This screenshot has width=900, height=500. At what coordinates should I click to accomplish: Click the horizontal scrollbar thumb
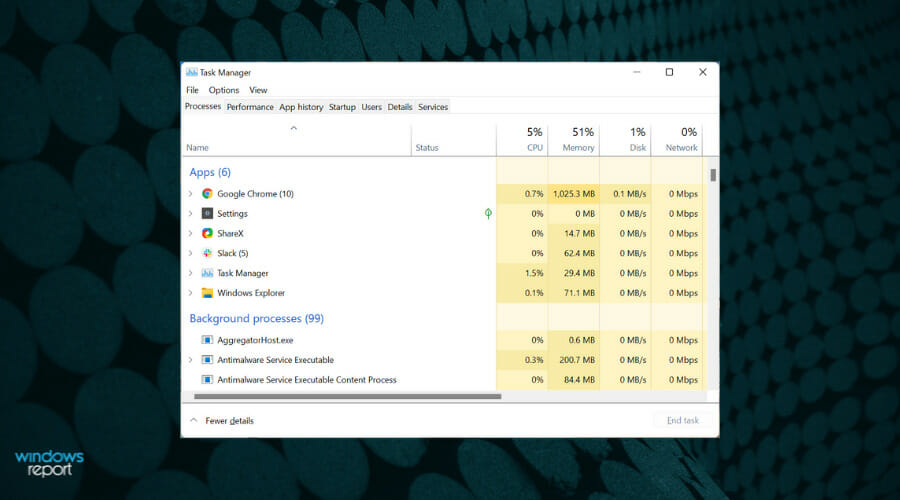pyautogui.click(x=347, y=396)
